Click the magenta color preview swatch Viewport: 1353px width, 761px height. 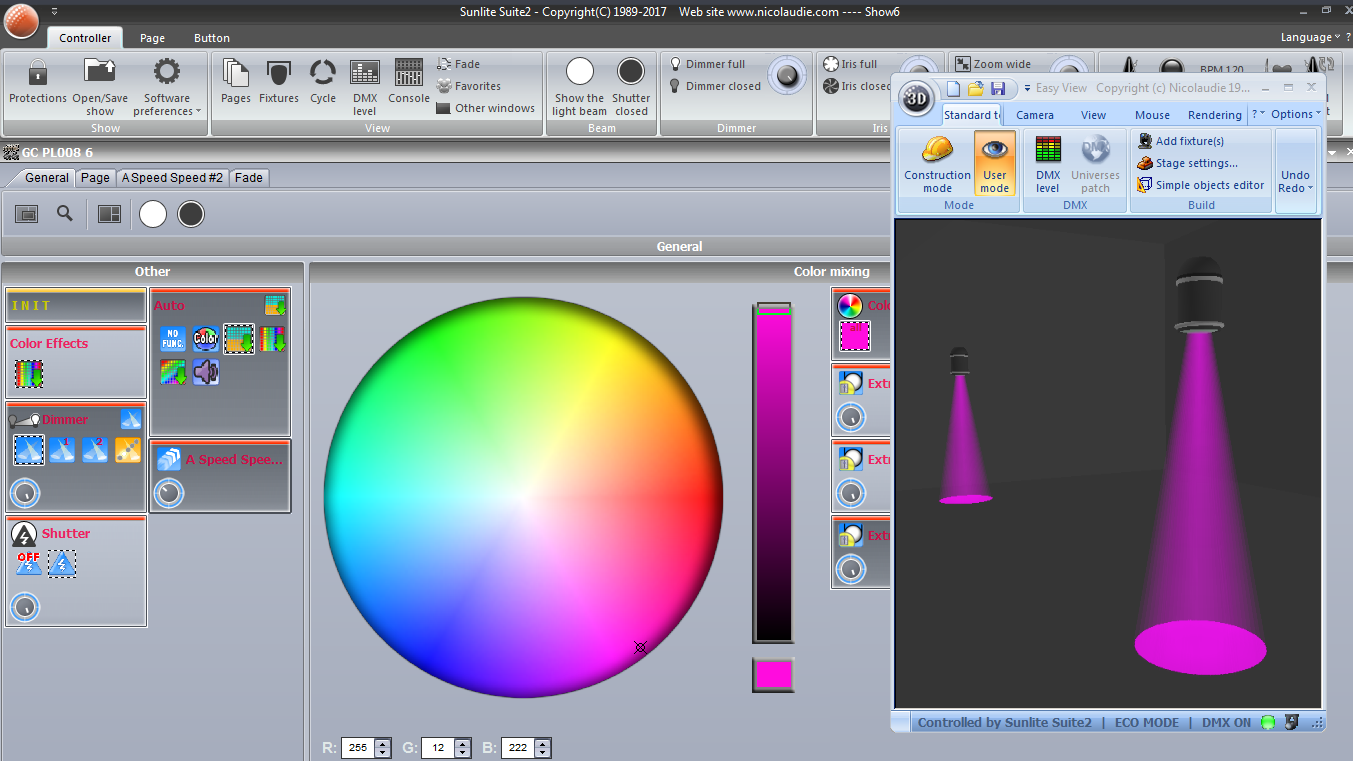[773, 675]
